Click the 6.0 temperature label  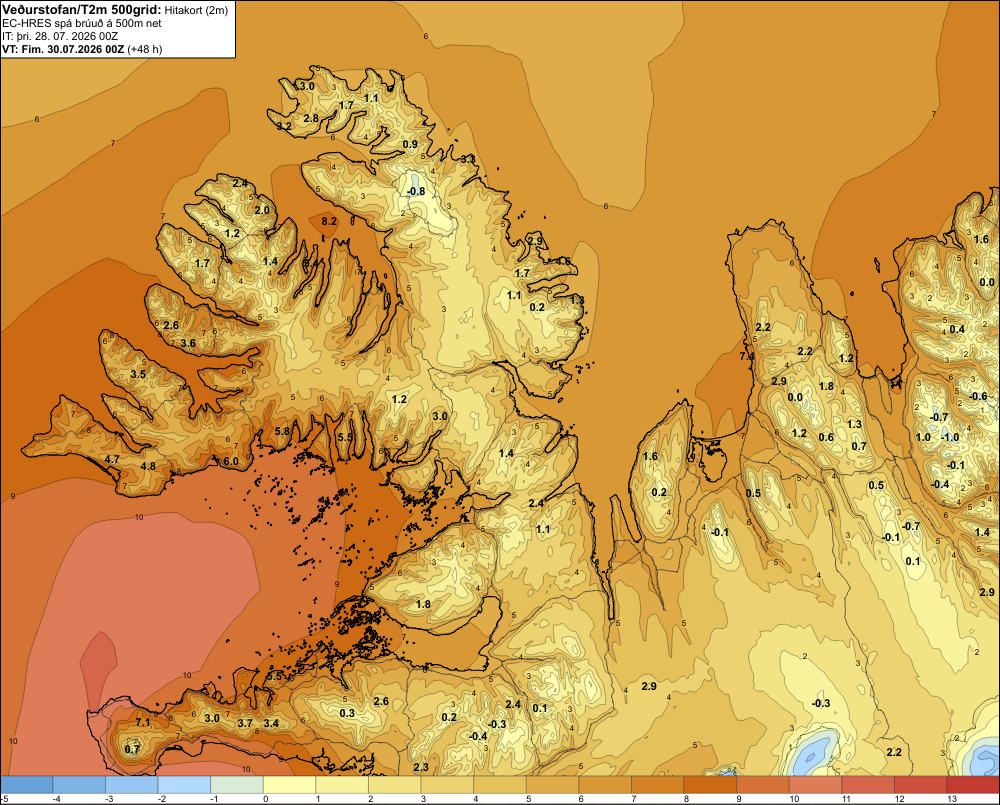231,461
